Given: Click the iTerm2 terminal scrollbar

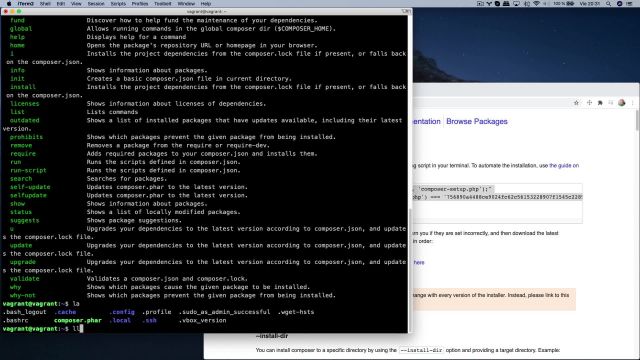Looking at the screenshot, I should (410, 269).
